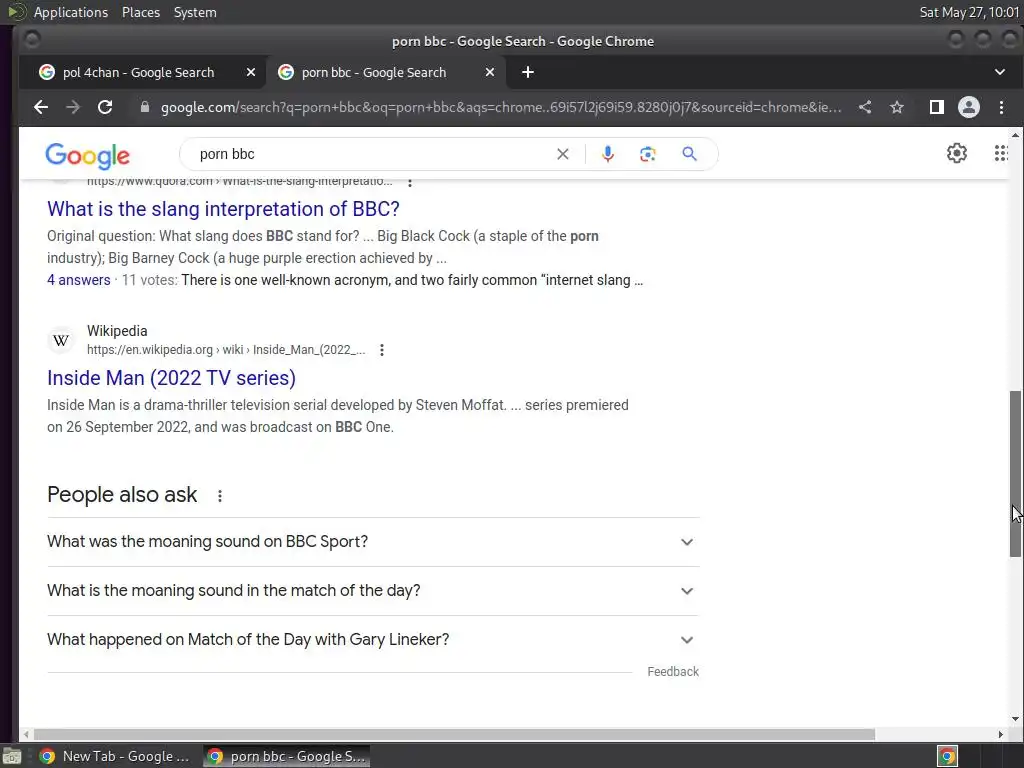Open Google quick settings gear
Screen dimensions: 1024x768
click(957, 153)
